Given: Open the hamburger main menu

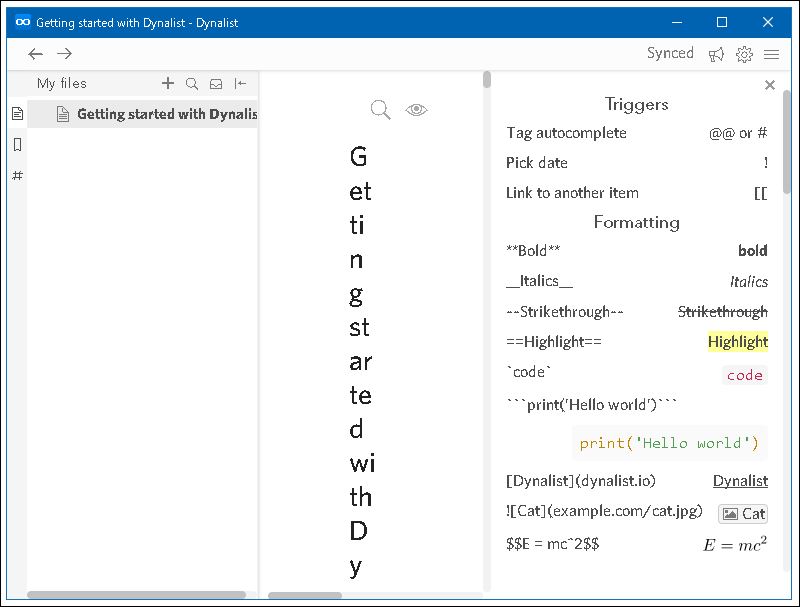Looking at the screenshot, I should (771, 54).
